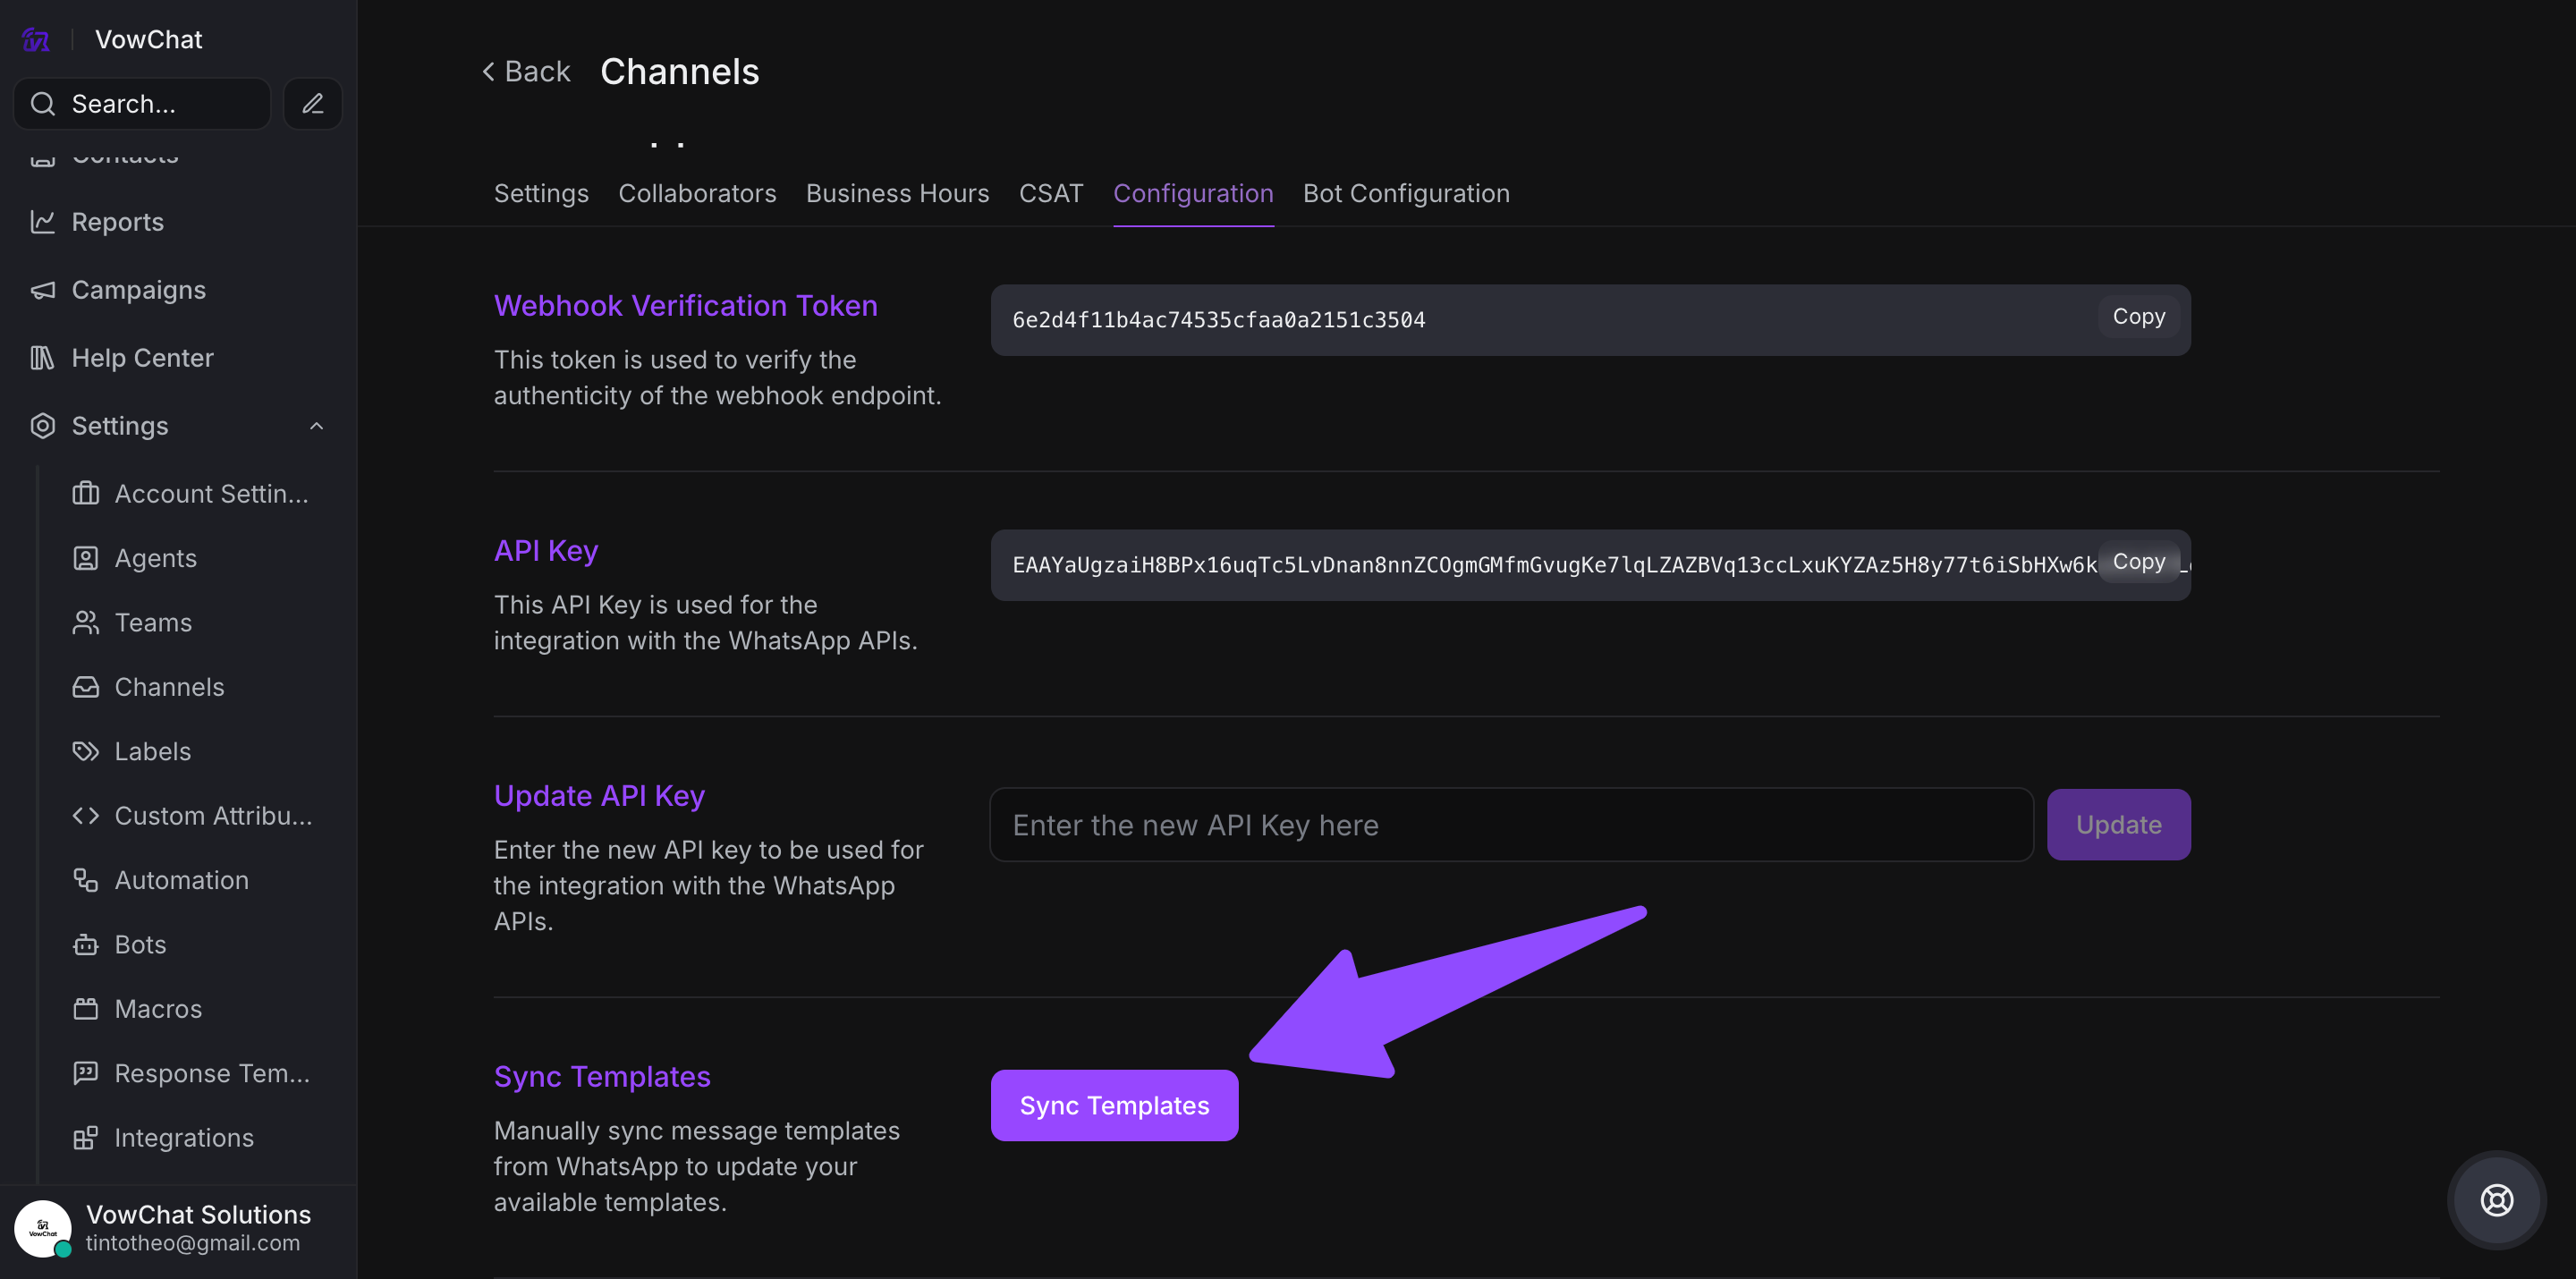Screen dimensions: 2576x1279
Task: Switch to the Bot Configuration tab
Action: (1406, 194)
